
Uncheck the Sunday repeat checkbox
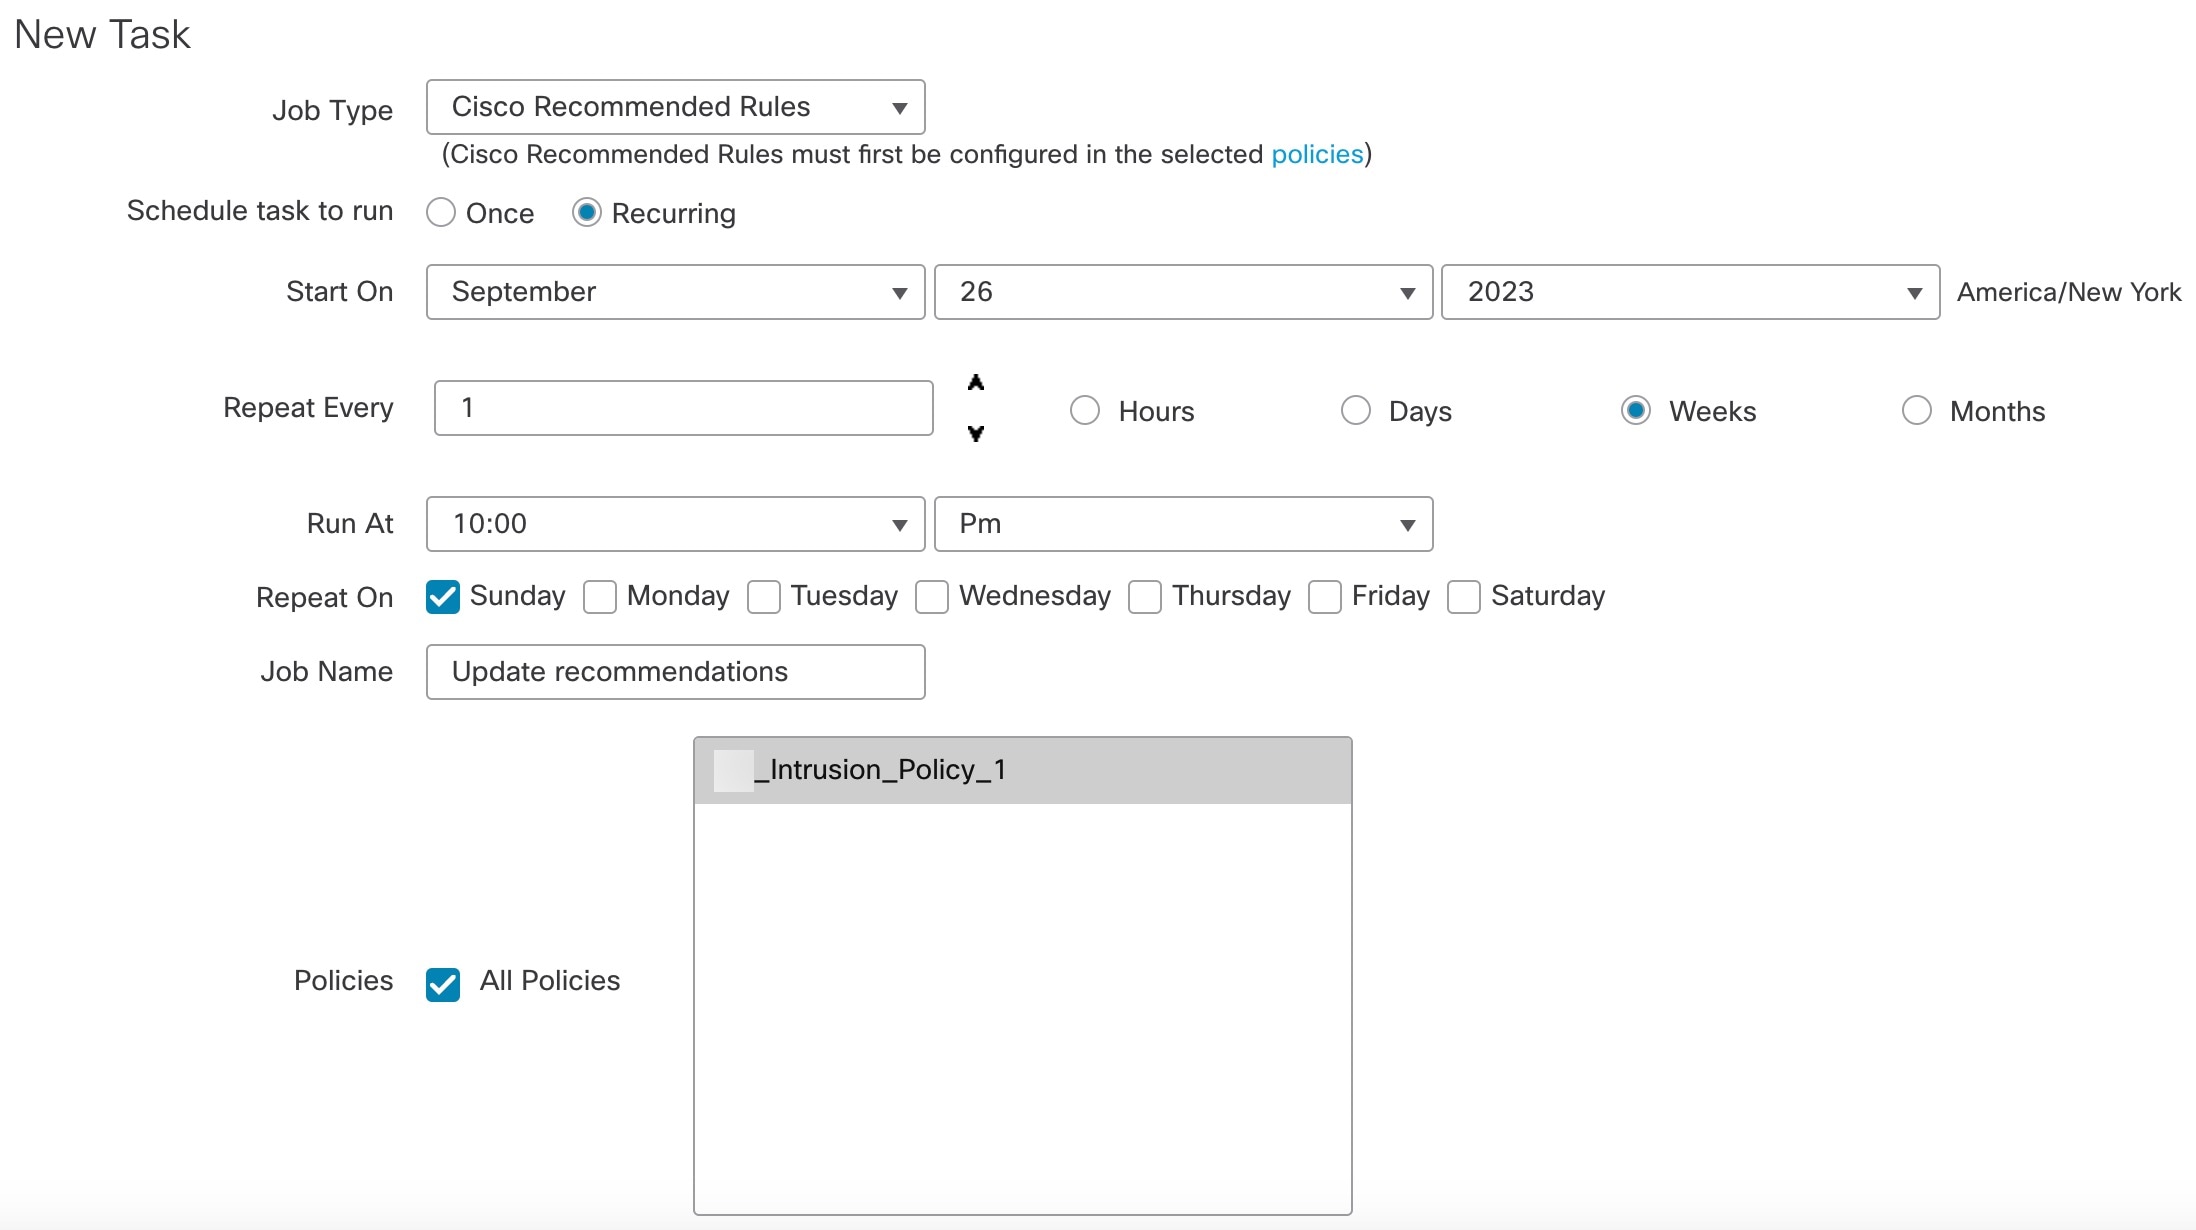point(442,596)
